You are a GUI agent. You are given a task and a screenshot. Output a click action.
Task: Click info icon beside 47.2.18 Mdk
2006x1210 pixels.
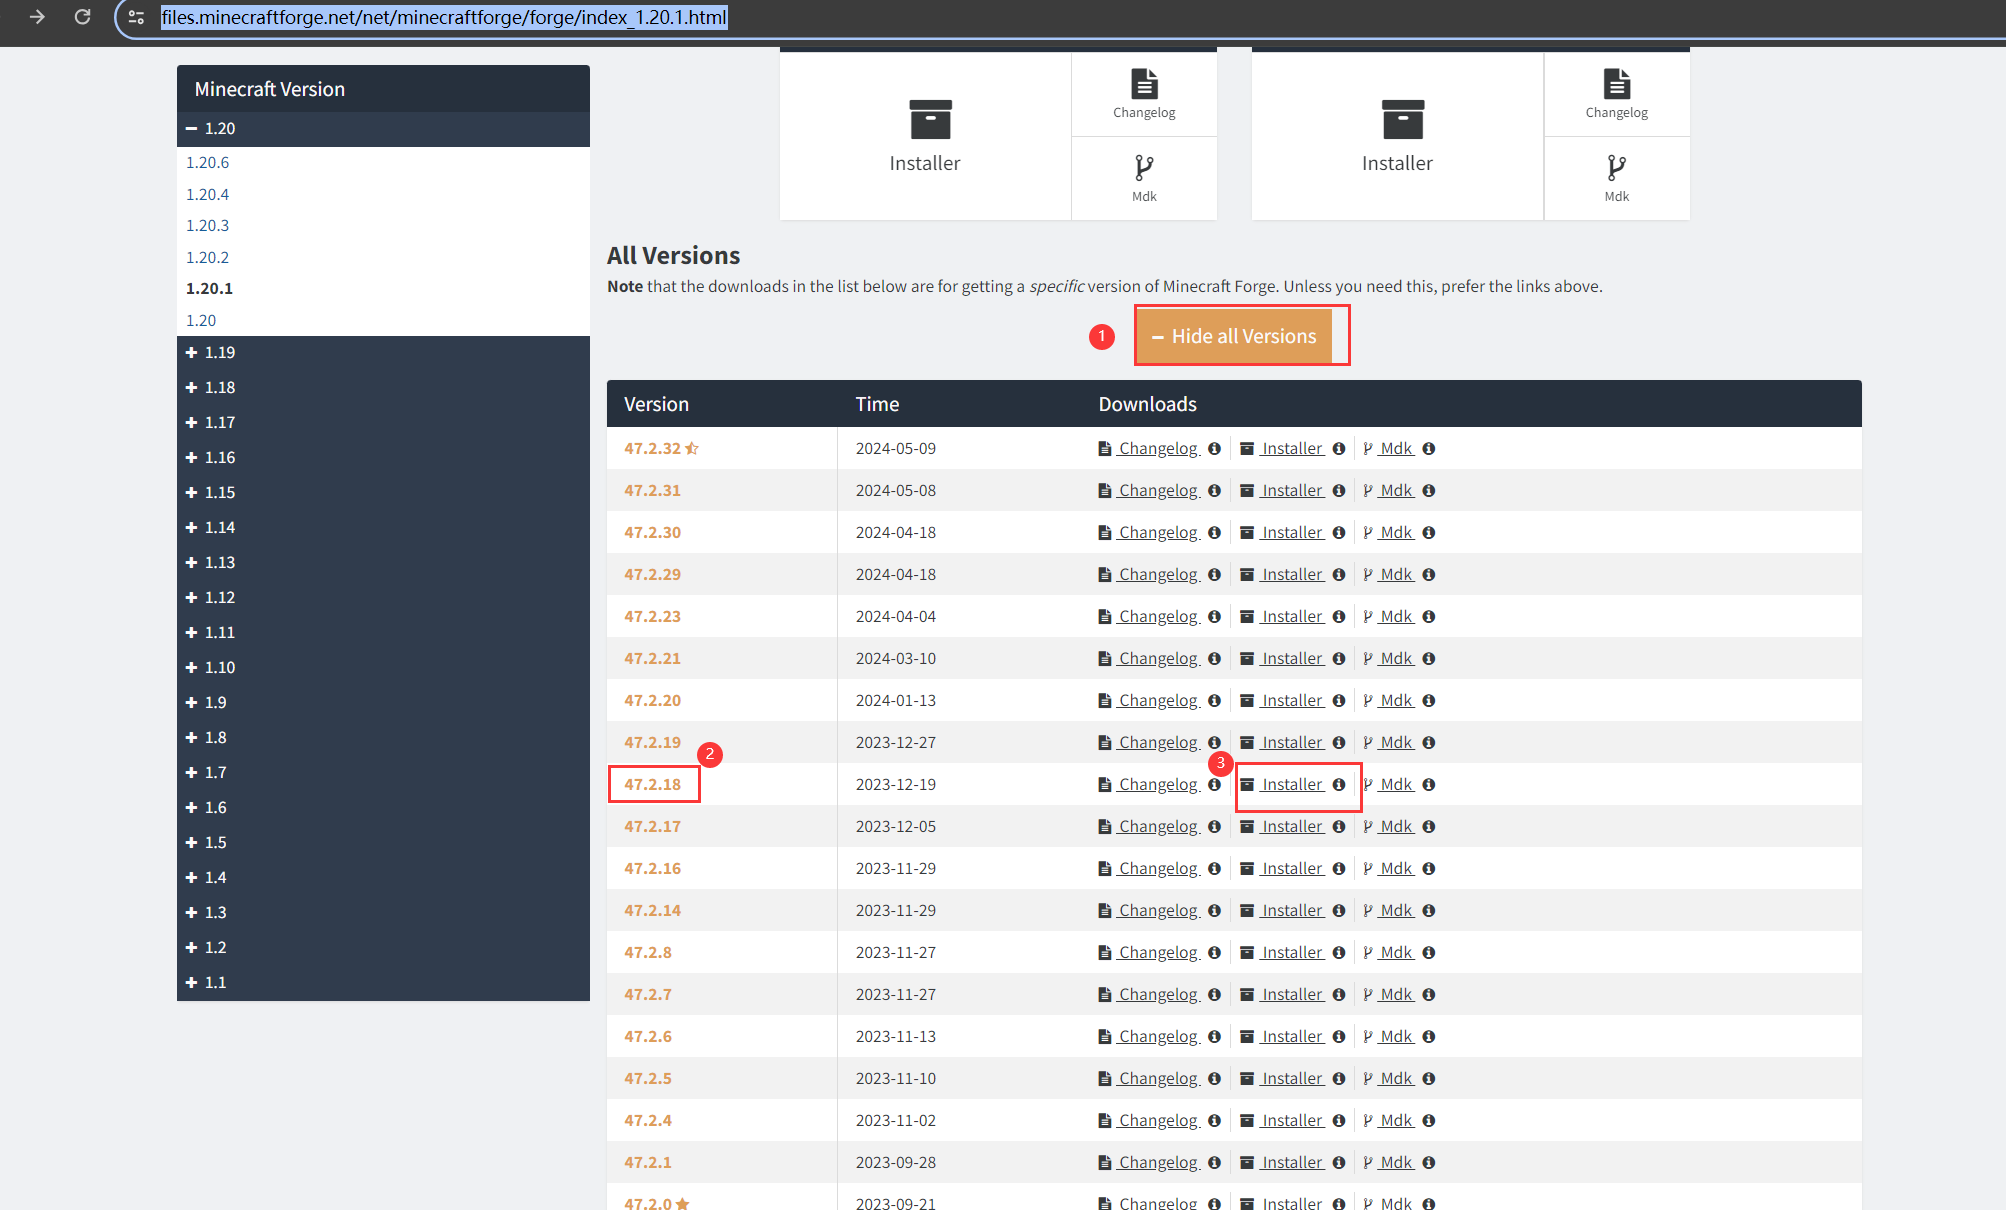[1429, 785]
